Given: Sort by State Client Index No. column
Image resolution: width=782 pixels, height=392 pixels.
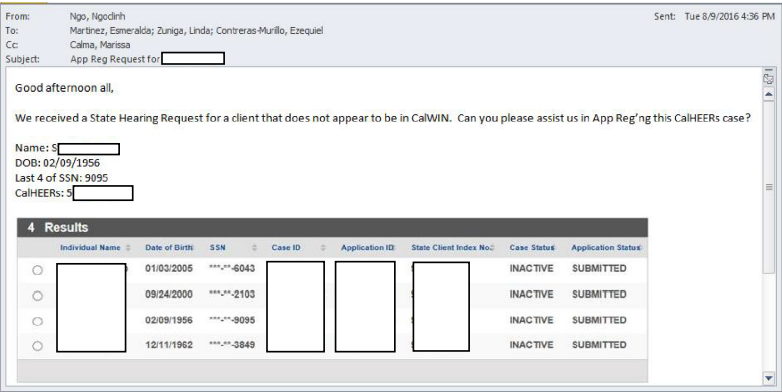Looking at the screenshot, I should point(452,247).
